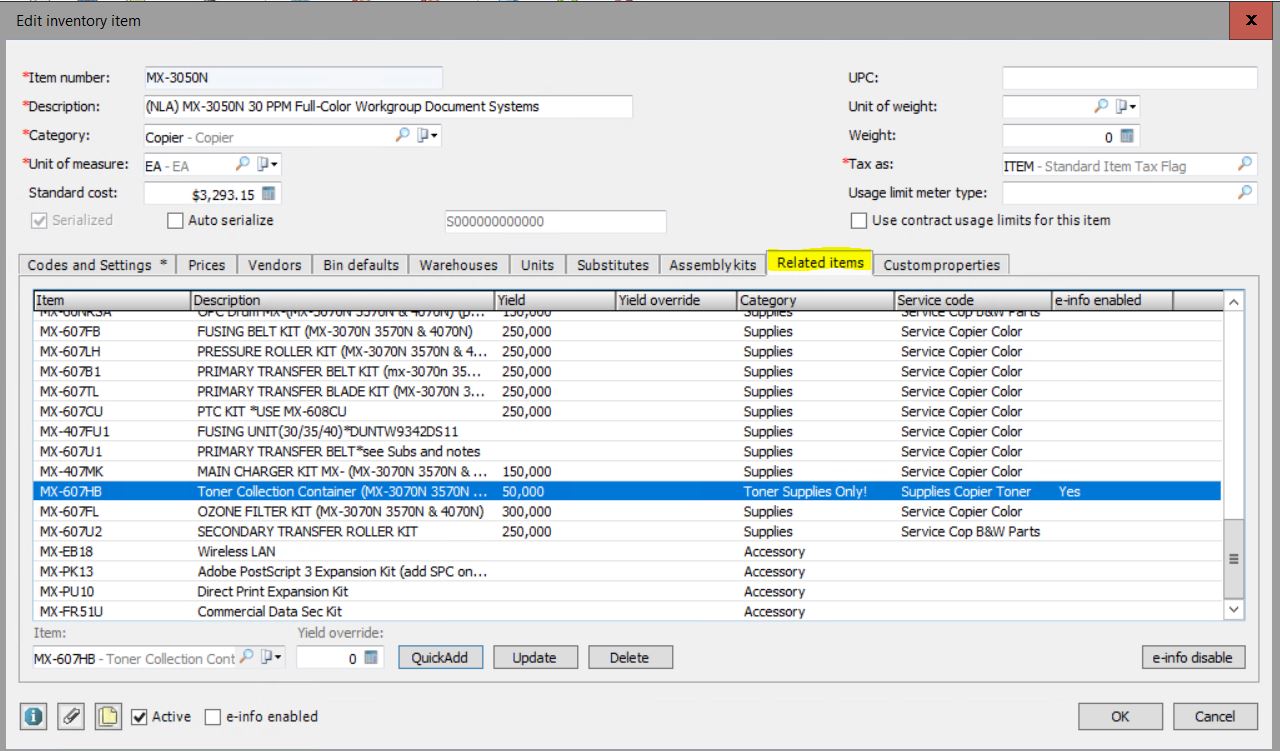Enable the e-info enabled checkbox at bottom
1280x751 pixels.
tap(212, 716)
